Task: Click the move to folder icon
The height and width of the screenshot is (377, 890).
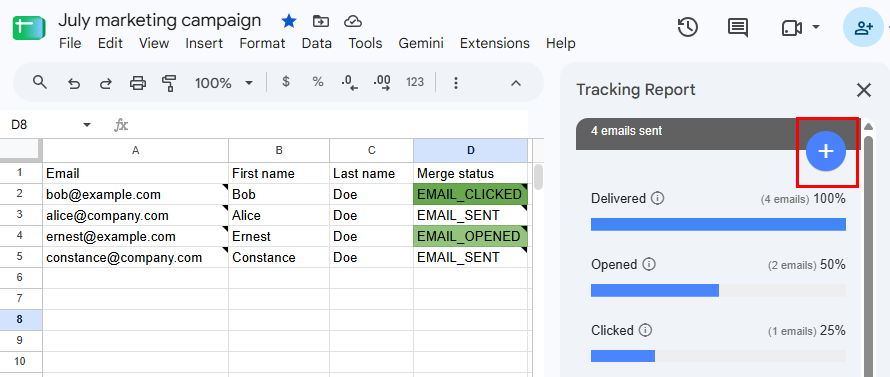Action: [x=321, y=22]
